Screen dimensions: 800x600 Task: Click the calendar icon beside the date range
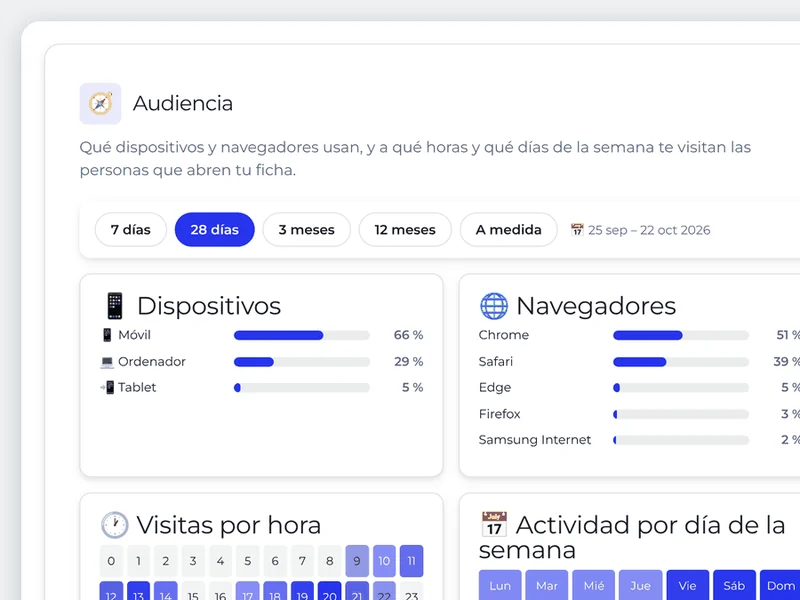(x=577, y=230)
